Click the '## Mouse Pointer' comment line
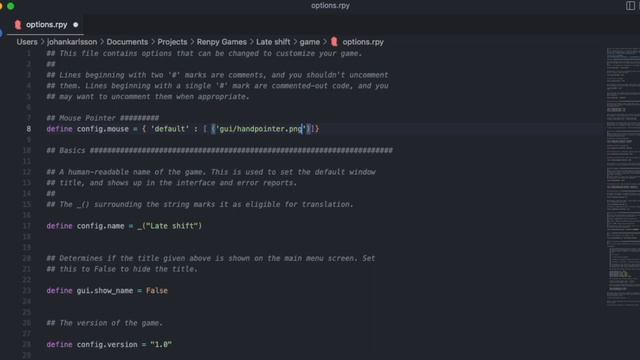 (102, 118)
